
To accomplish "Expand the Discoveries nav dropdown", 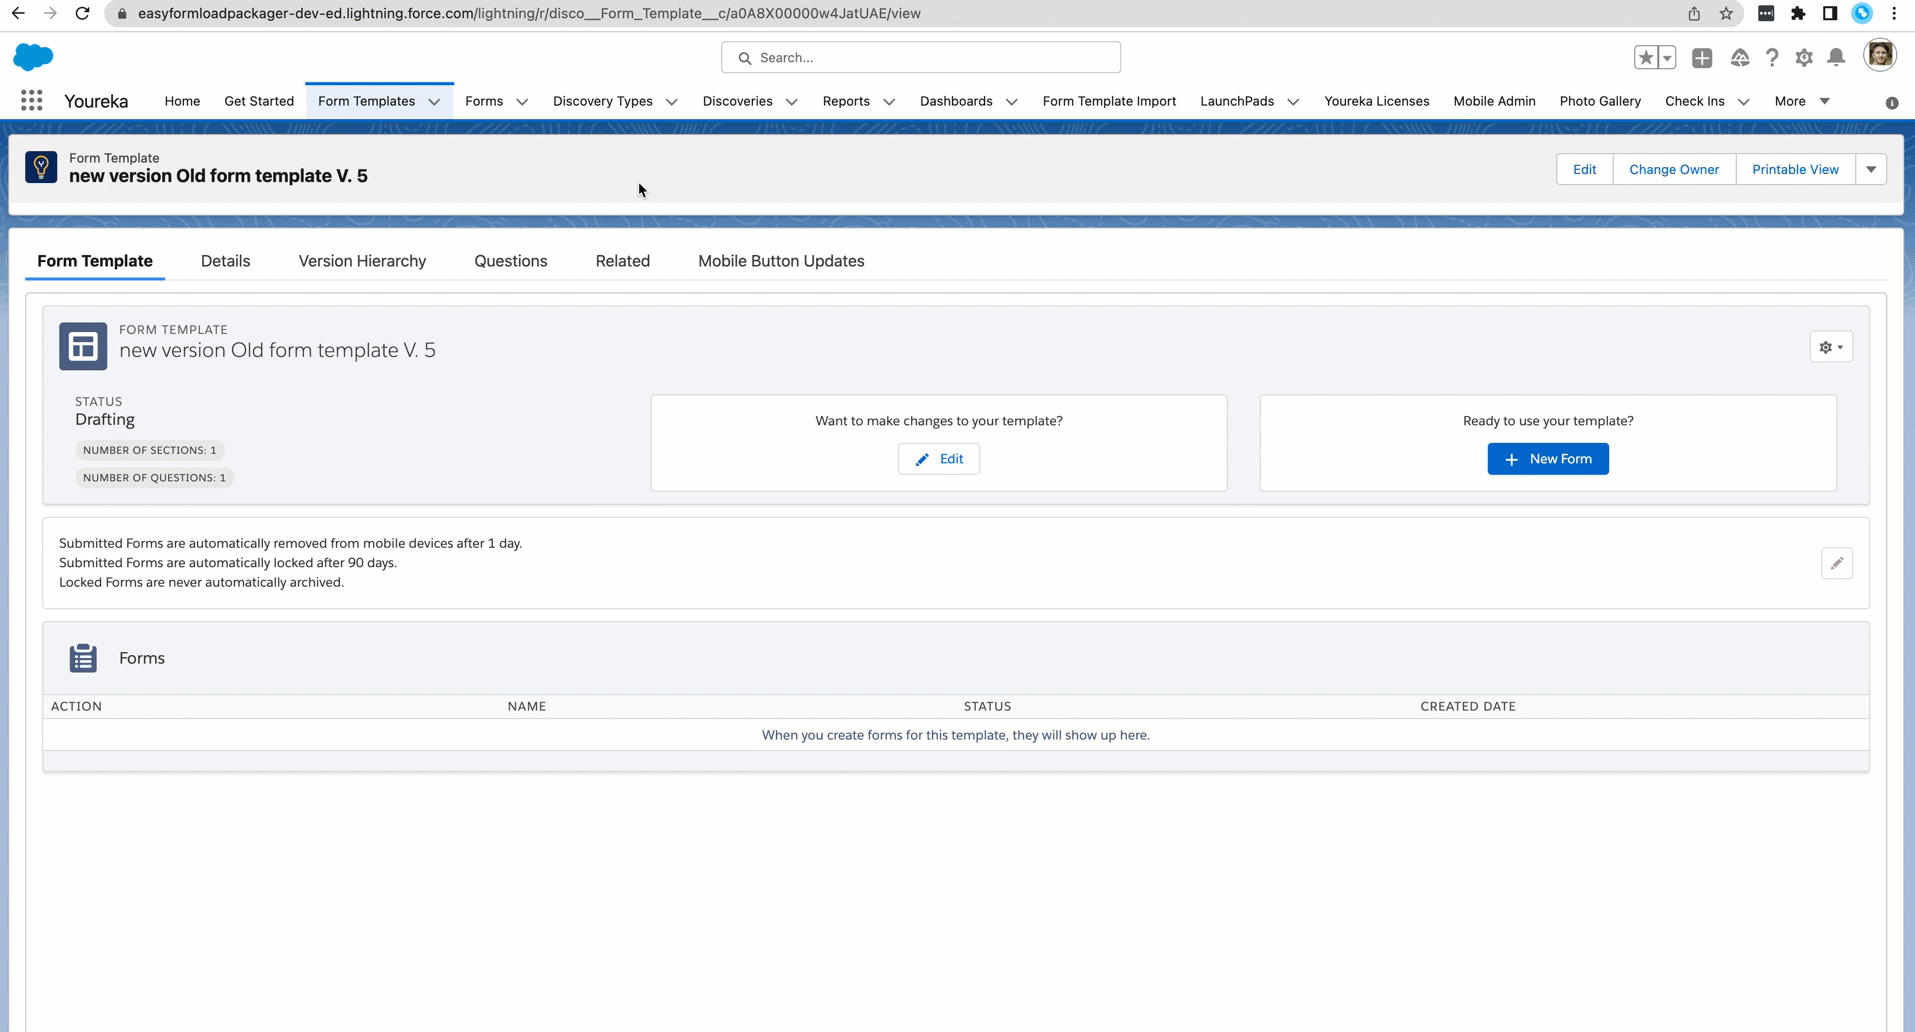I will 791,102.
